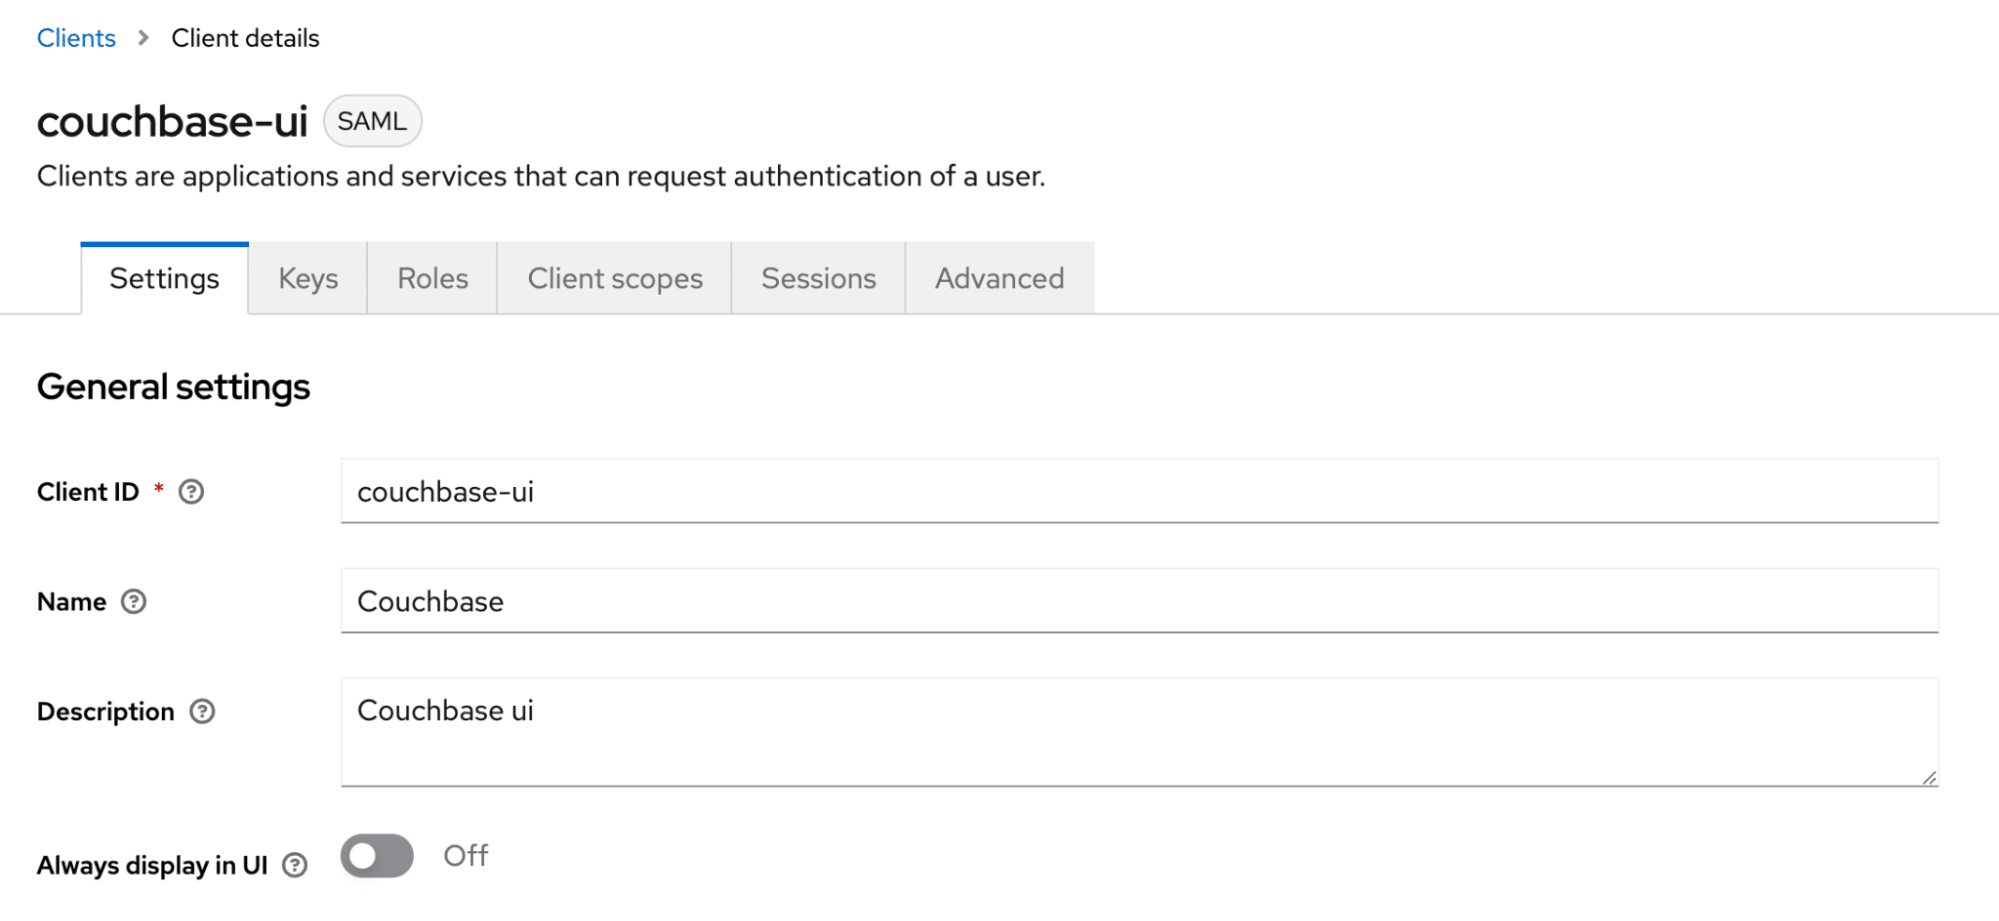Select the Settings tab
Image resolution: width=1999 pixels, height=921 pixels.
tap(163, 278)
